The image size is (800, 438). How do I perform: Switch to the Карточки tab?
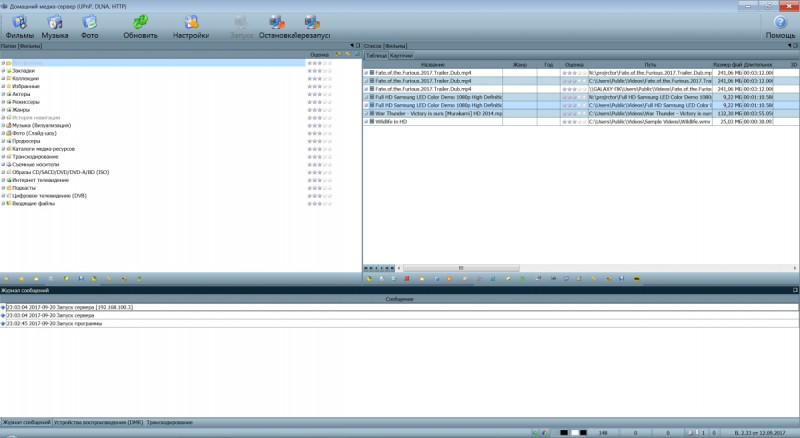pyautogui.click(x=401, y=55)
